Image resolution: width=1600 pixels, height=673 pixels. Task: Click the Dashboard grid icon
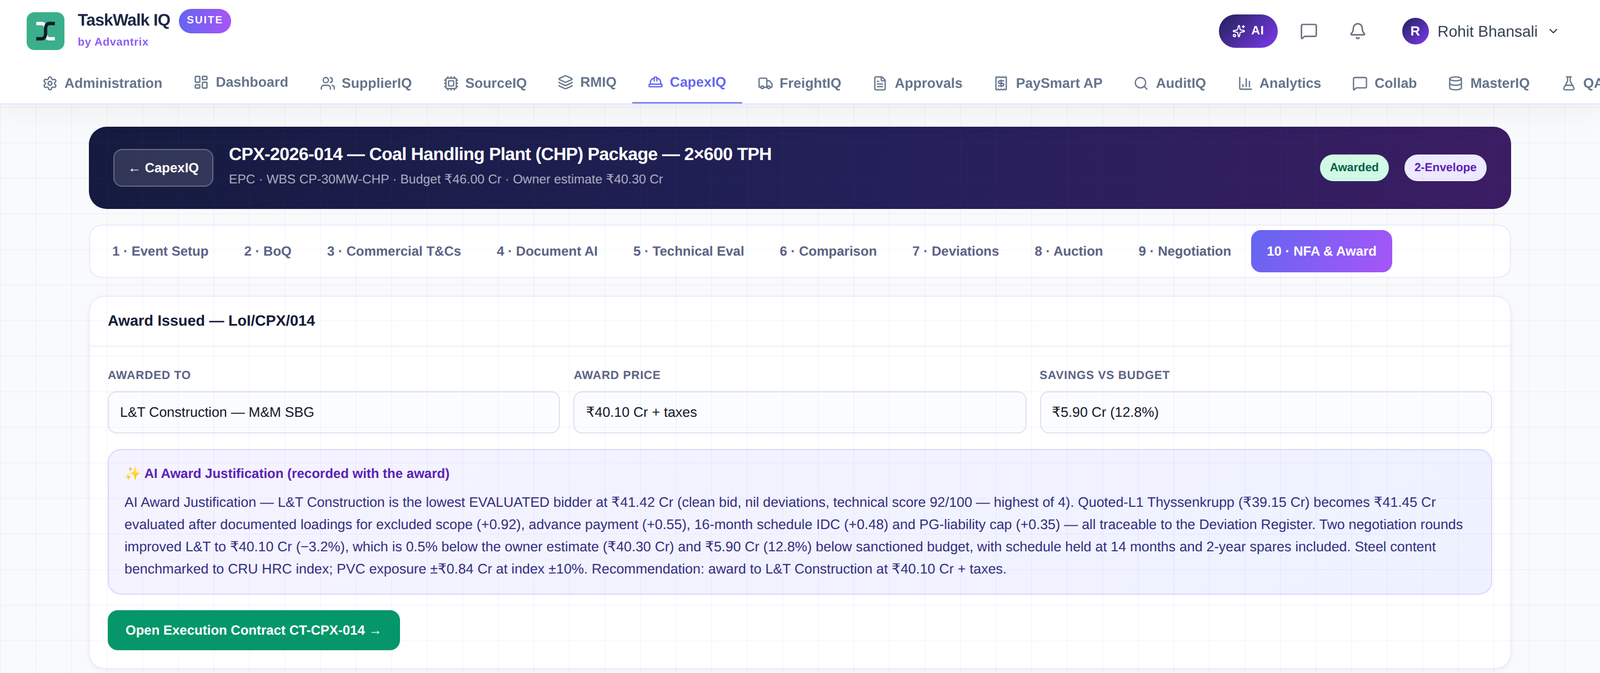click(x=201, y=82)
